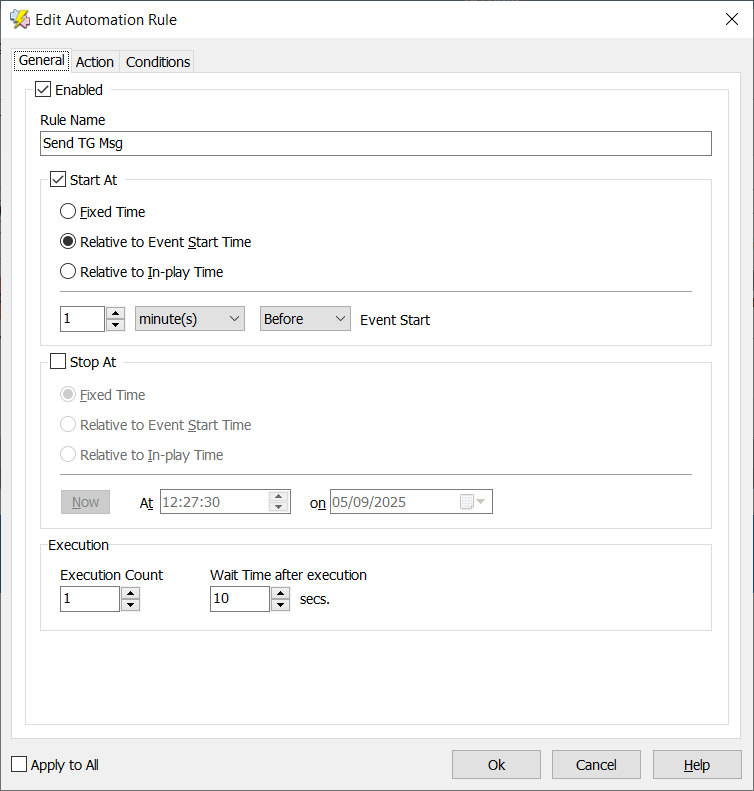Increment the Execution Count spinner
This screenshot has width=754, height=791.
click(130, 593)
